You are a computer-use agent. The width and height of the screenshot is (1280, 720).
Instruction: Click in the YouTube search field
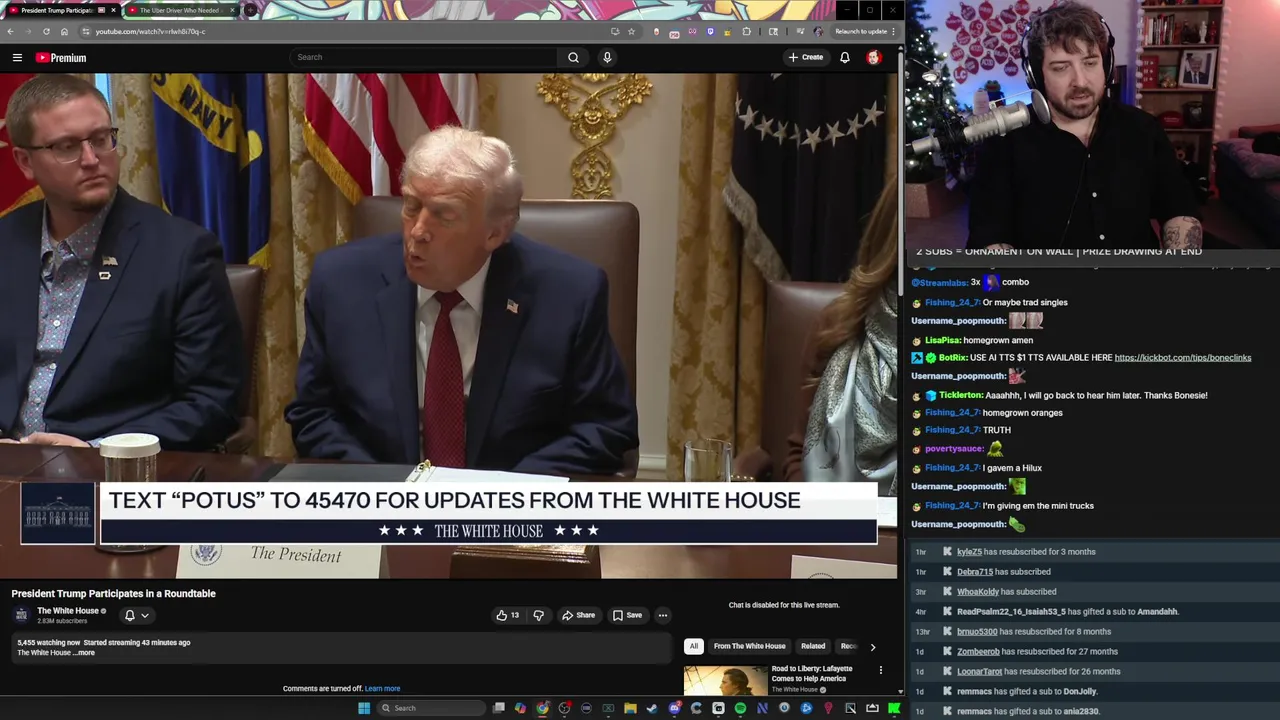pos(425,57)
